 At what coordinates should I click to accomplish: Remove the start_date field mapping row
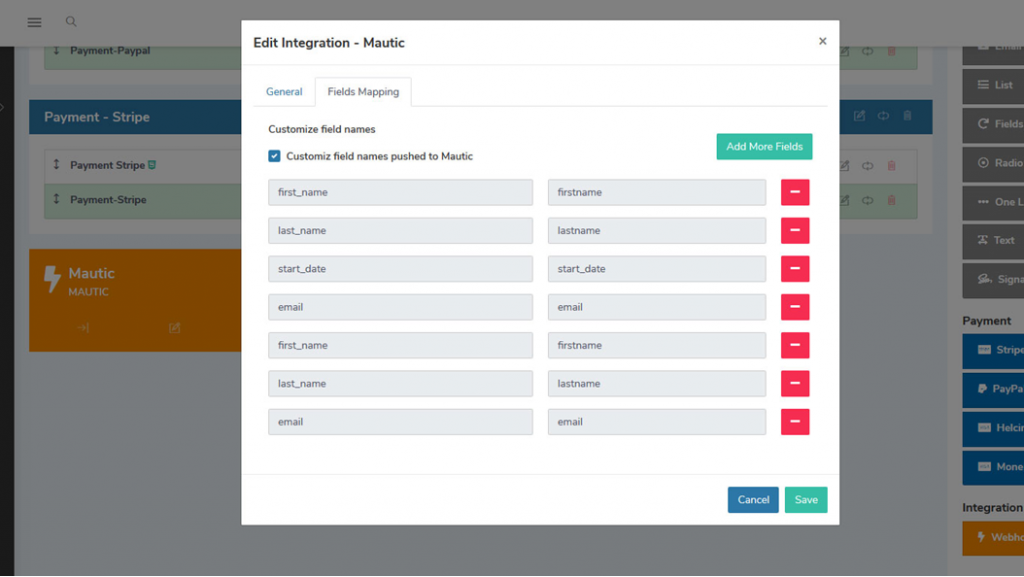[x=795, y=269]
